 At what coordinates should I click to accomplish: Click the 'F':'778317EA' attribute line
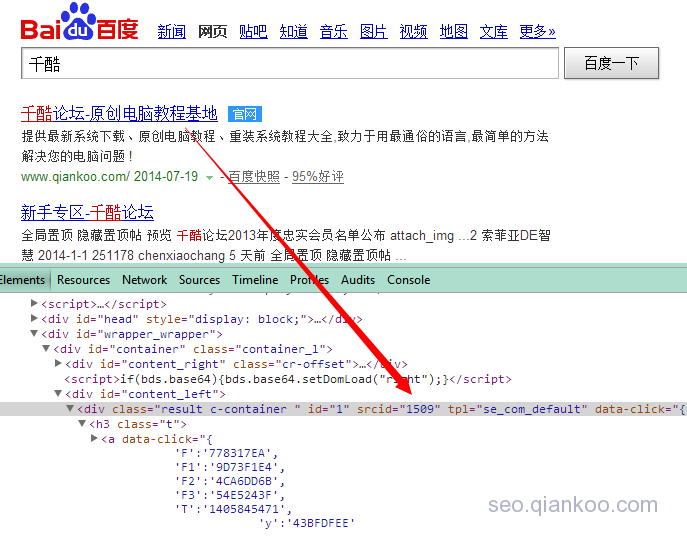point(226,453)
